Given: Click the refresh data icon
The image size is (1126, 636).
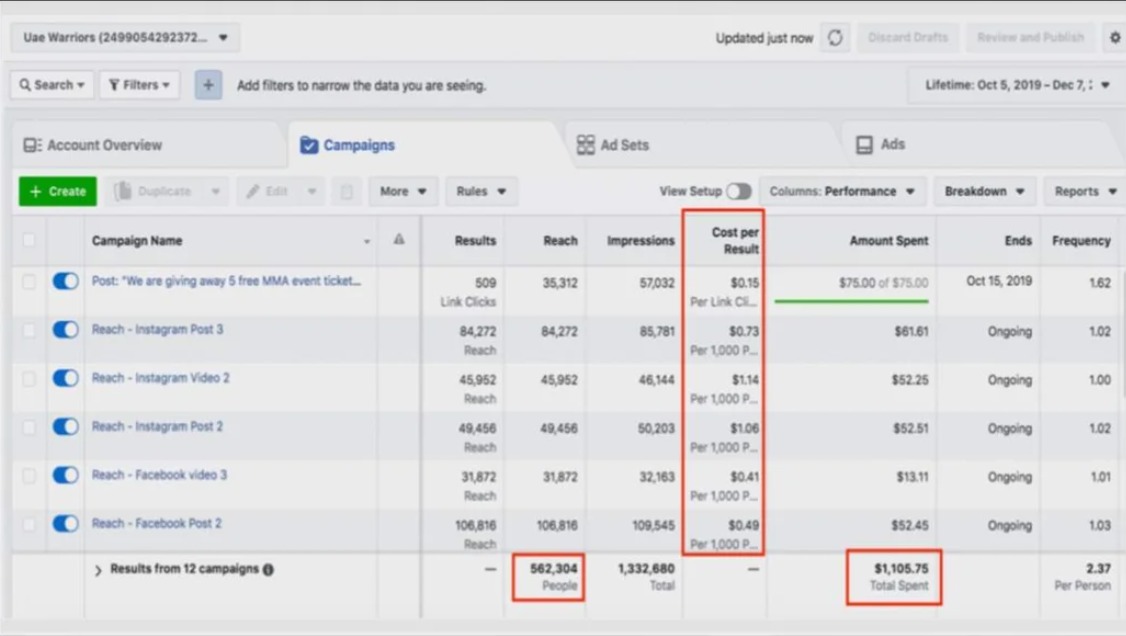Looking at the screenshot, I should [835, 38].
